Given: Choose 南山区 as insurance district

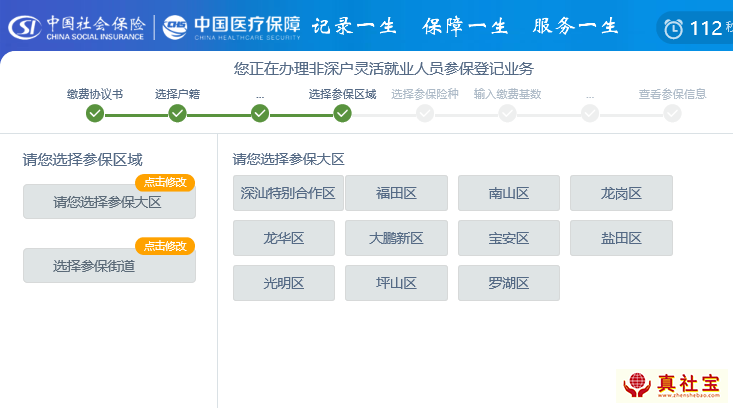Looking at the screenshot, I should click(509, 193).
